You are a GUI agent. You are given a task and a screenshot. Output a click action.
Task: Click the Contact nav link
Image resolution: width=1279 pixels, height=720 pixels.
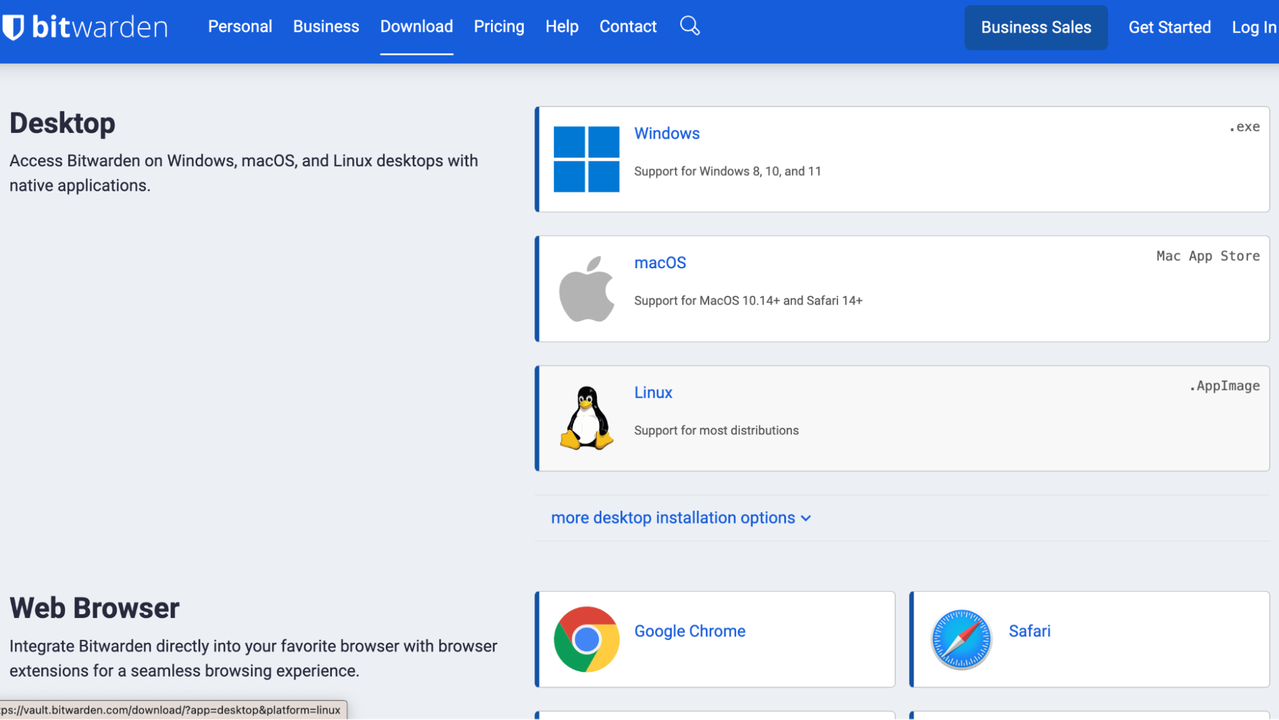coord(628,27)
